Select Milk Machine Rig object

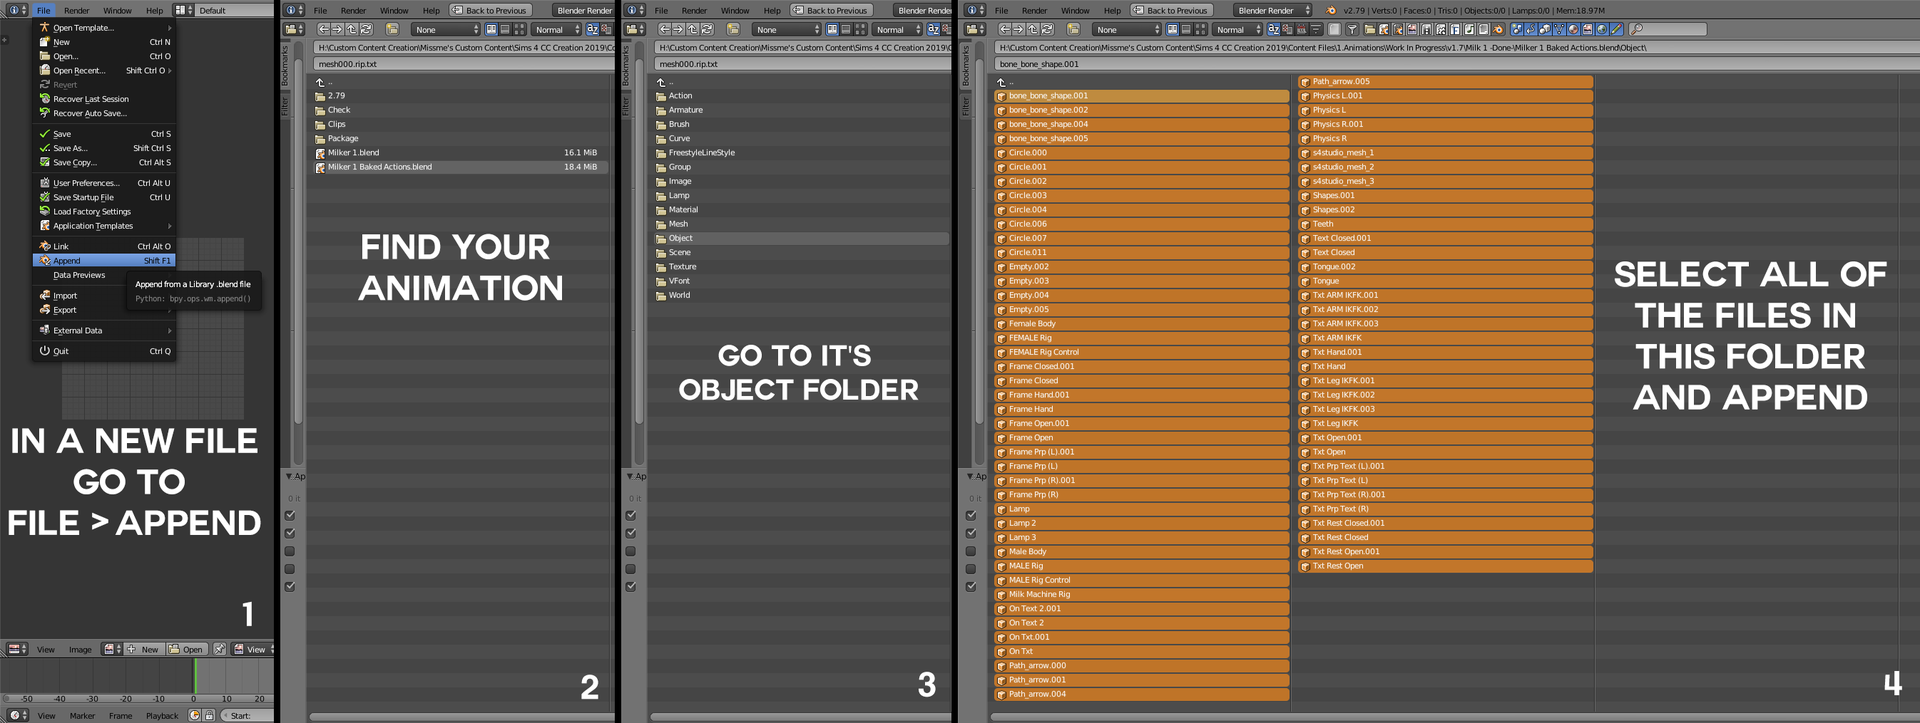[x=1141, y=594]
